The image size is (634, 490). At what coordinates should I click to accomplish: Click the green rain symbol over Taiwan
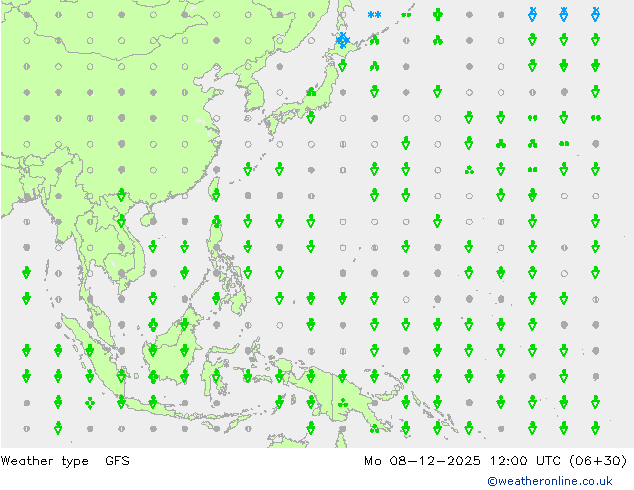tap(216, 196)
